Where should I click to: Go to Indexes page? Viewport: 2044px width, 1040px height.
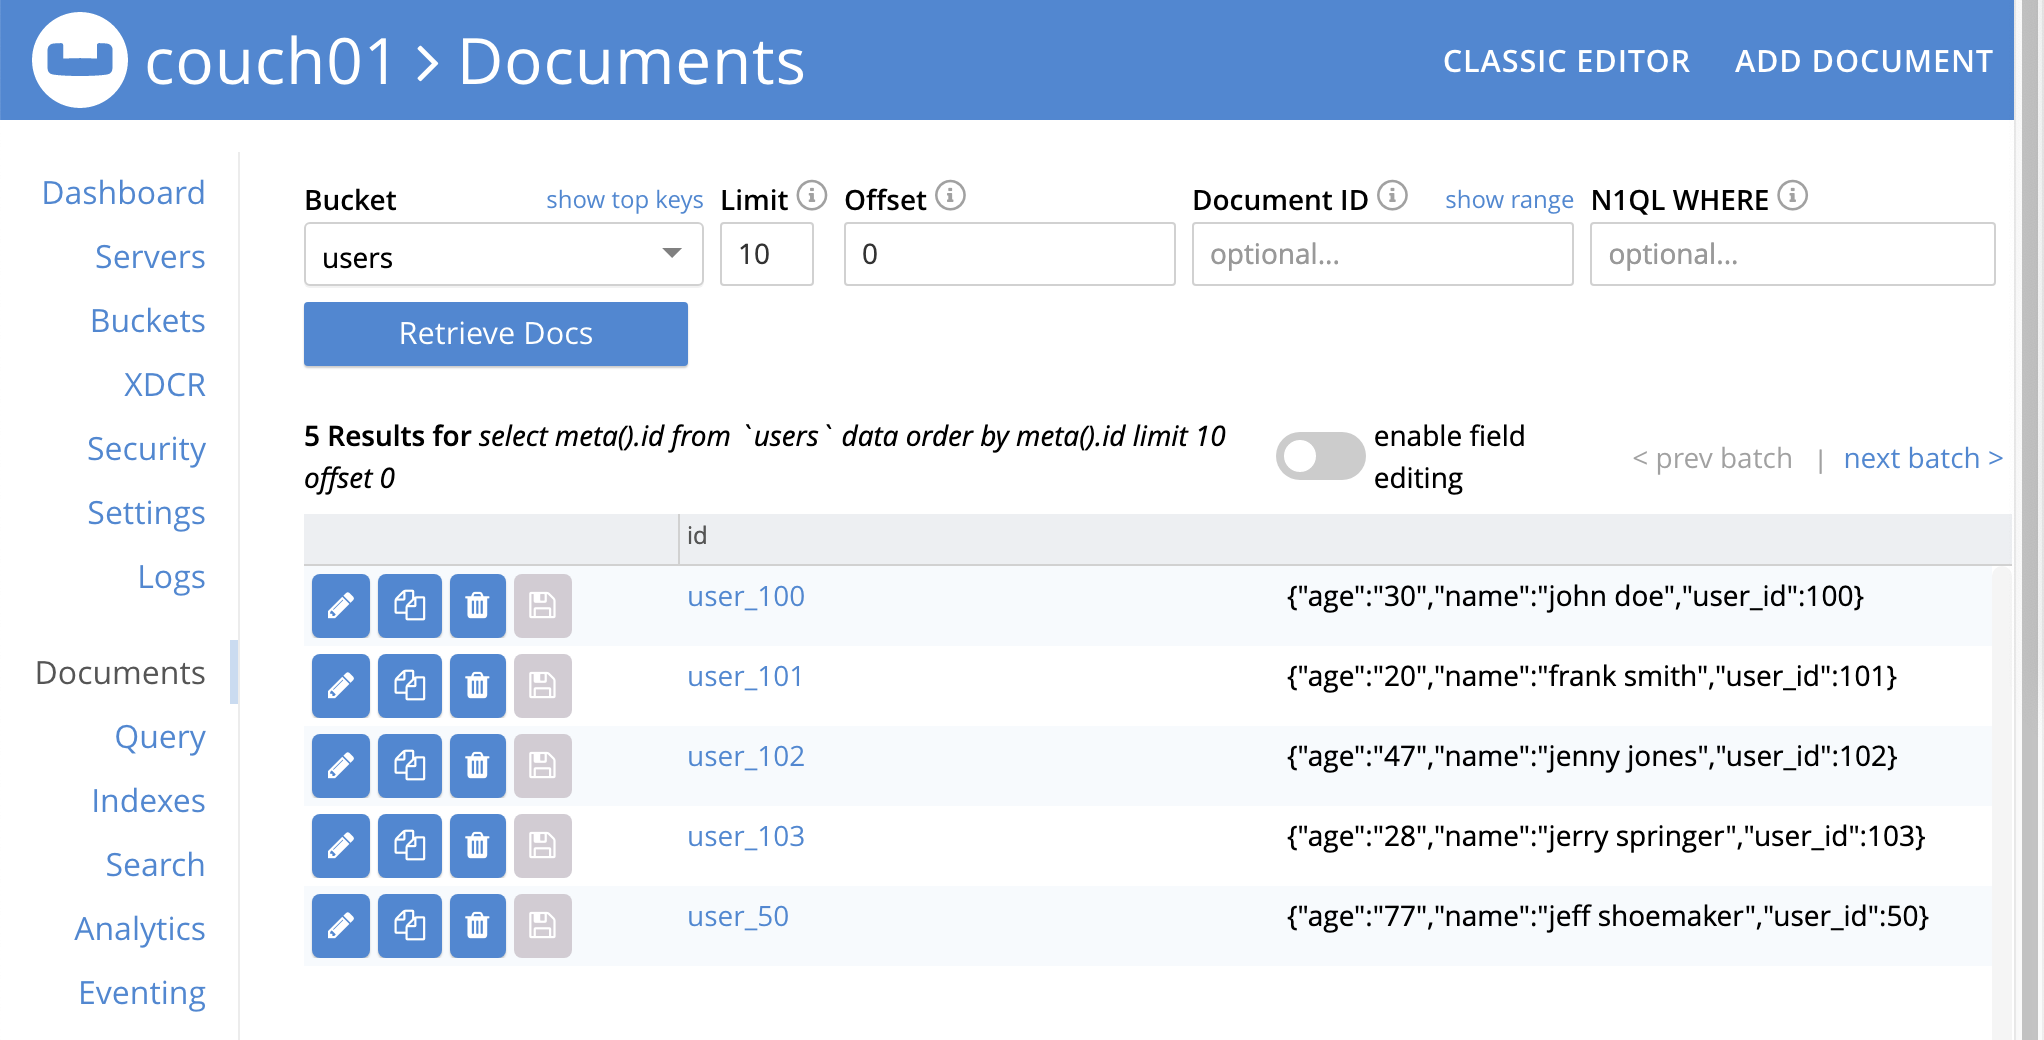click(148, 800)
